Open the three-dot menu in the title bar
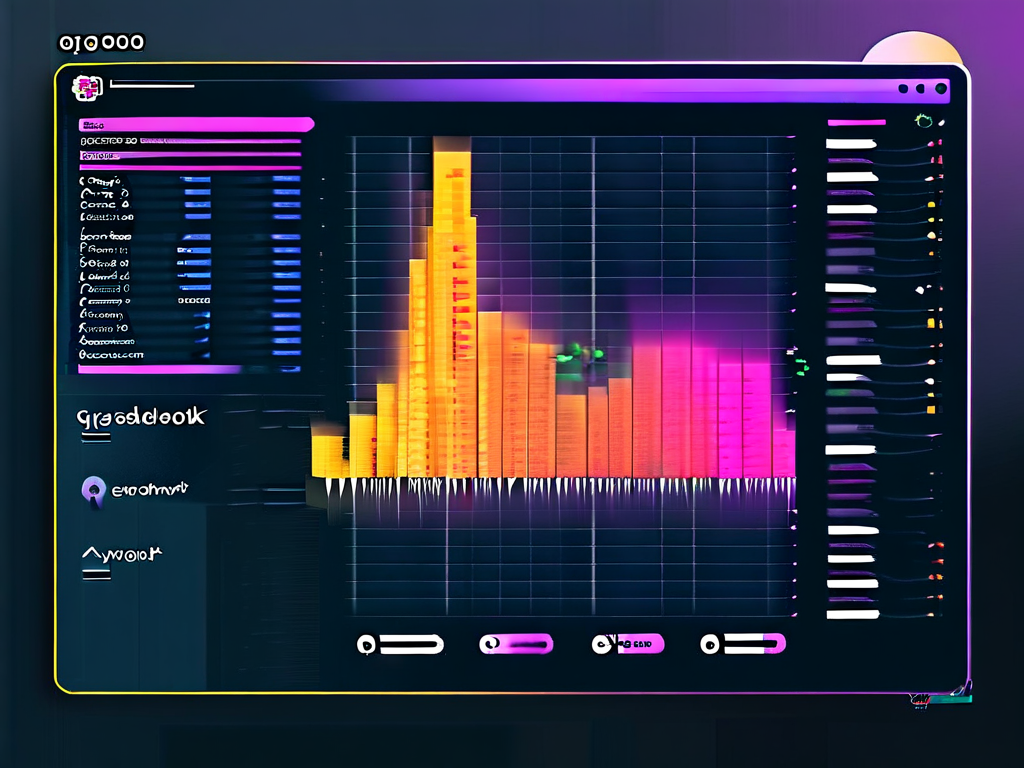This screenshot has width=1024, height=768. pos(922,89)
